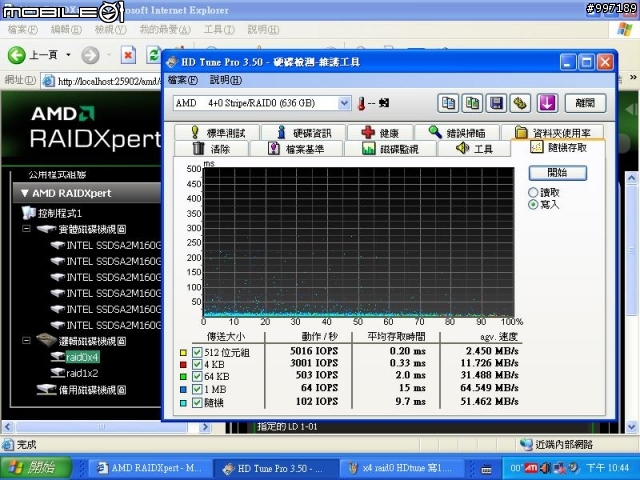
Task: Switch to the 資料夾使用率 tab
Action: 553,133
